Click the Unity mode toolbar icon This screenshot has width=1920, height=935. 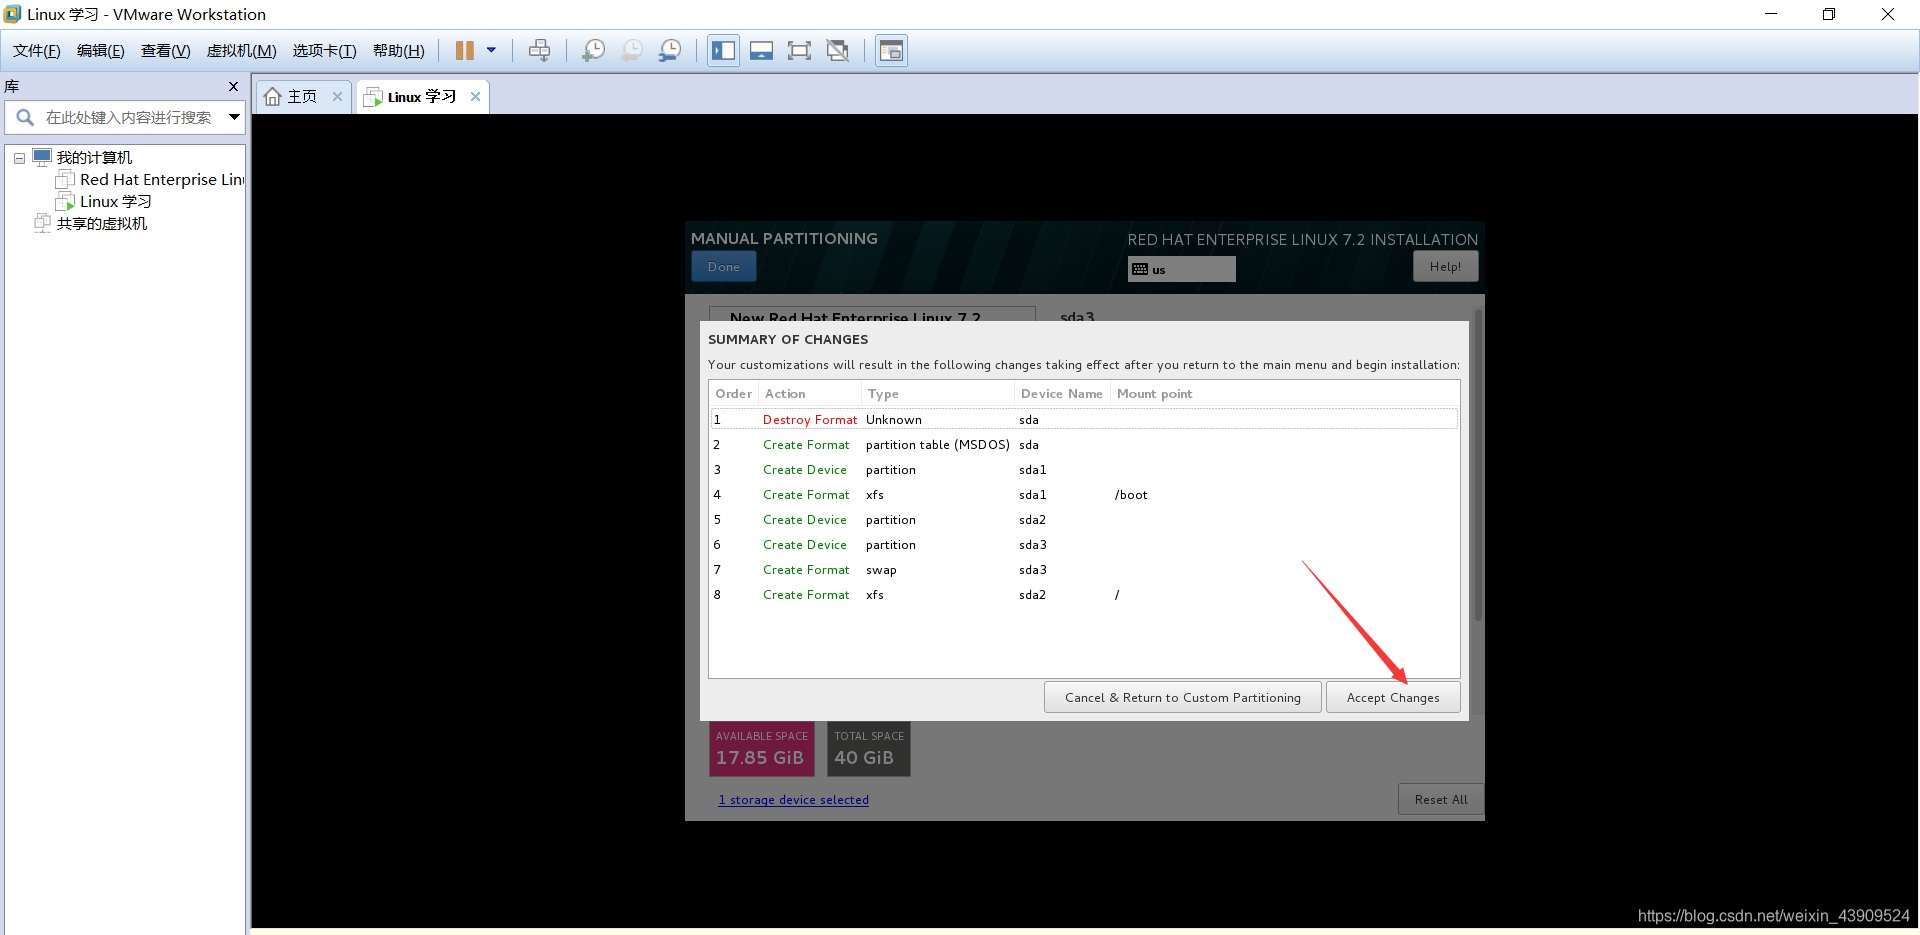pos(838,51)
